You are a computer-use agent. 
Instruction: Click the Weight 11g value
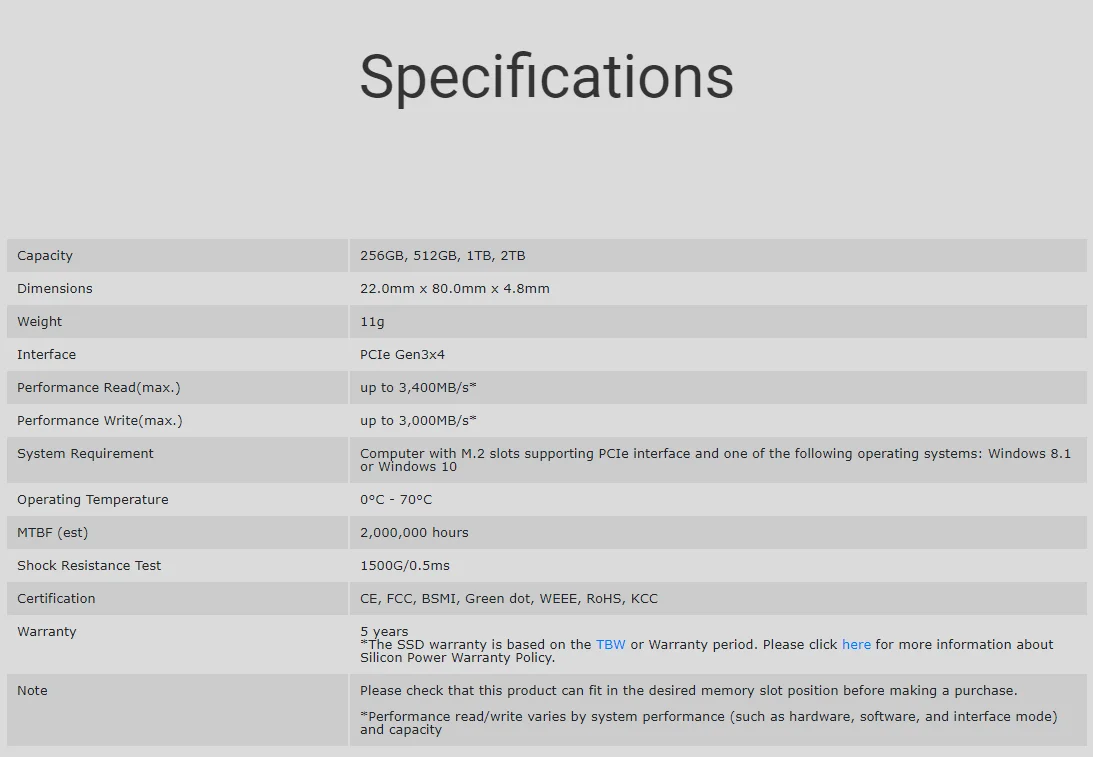[372, 322]
